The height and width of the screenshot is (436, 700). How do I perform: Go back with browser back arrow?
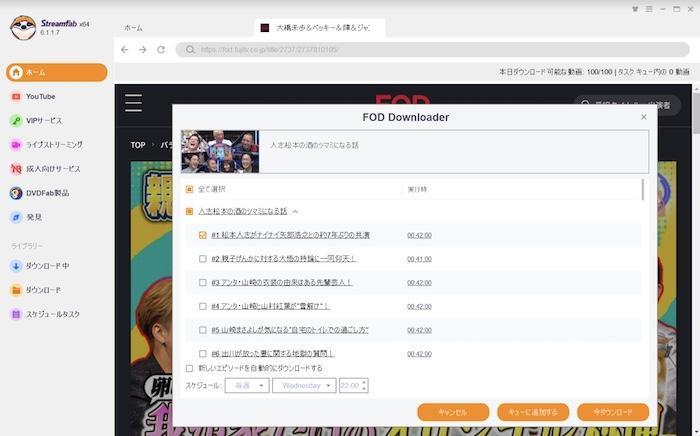click(125, 50)
